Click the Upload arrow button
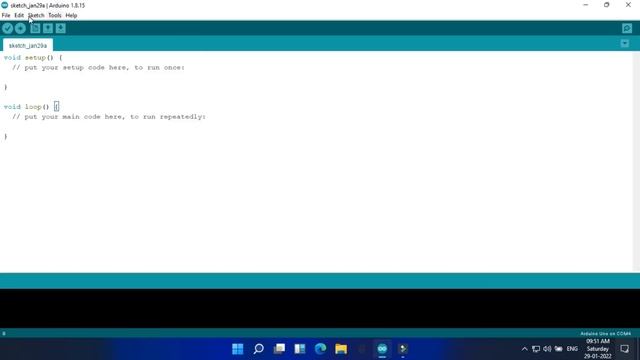640x360 pixels. pos(20,28)
